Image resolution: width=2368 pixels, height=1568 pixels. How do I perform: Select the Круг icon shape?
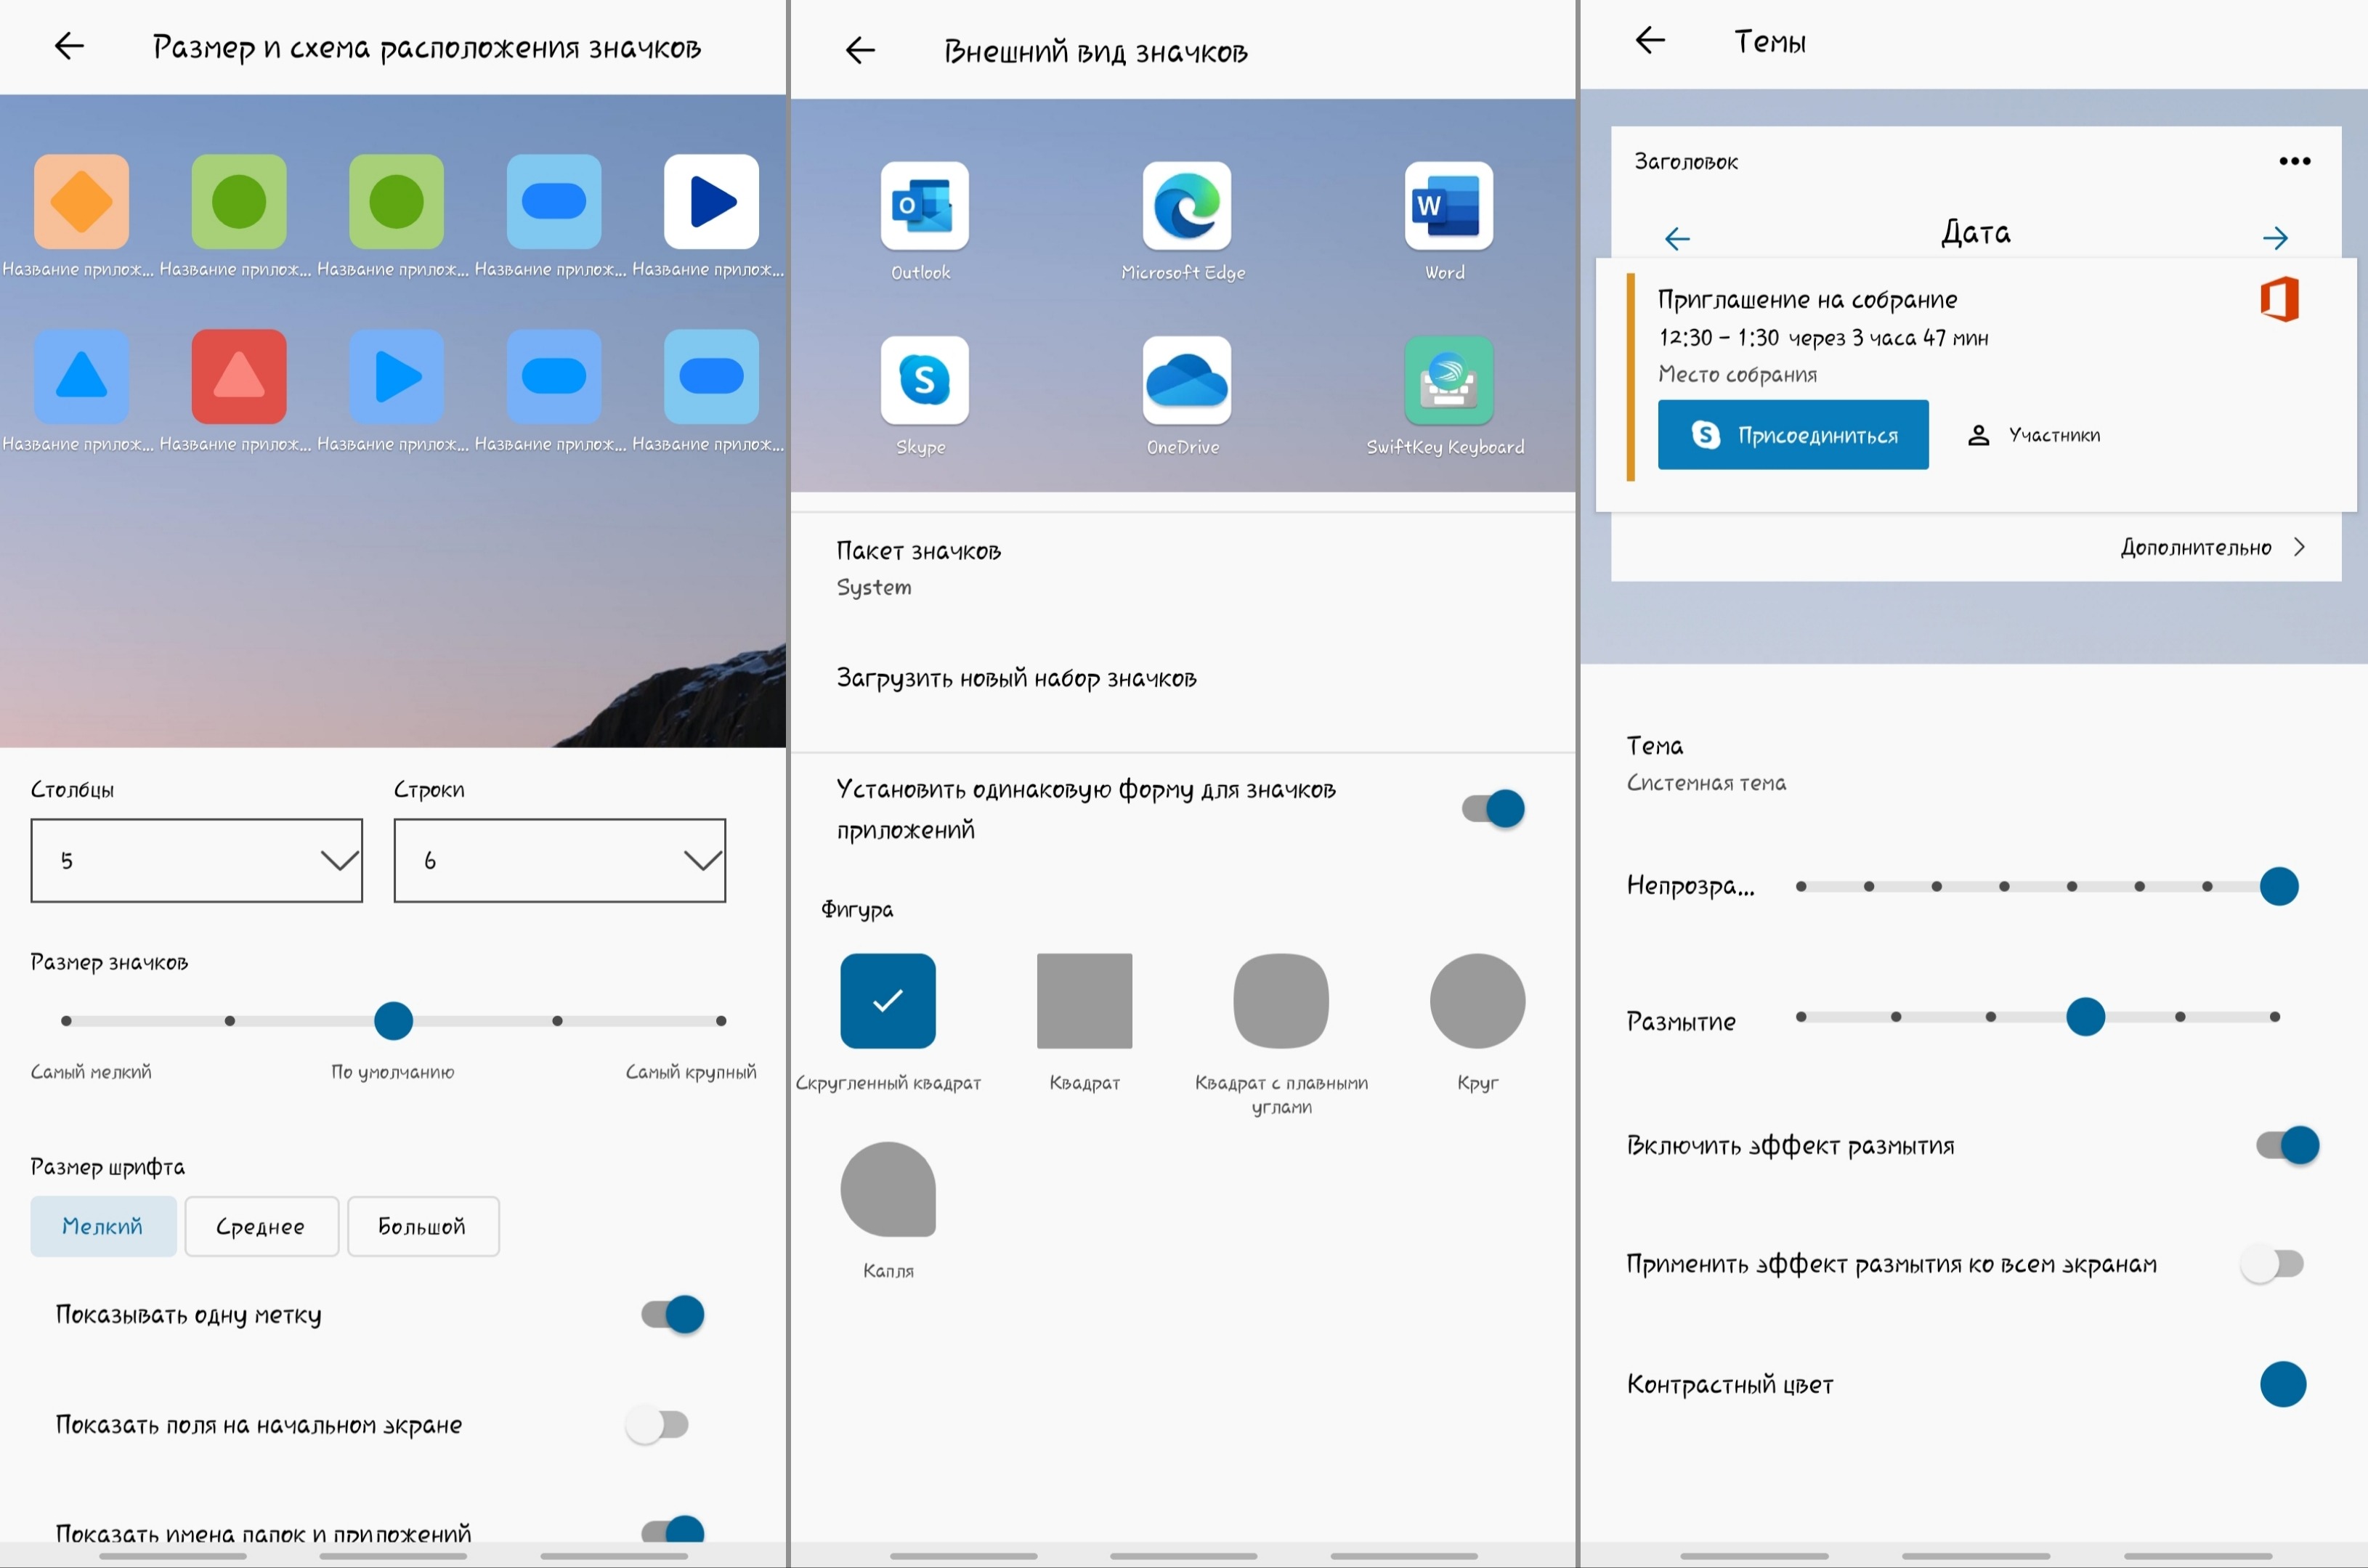[x=1477, y=1001]
